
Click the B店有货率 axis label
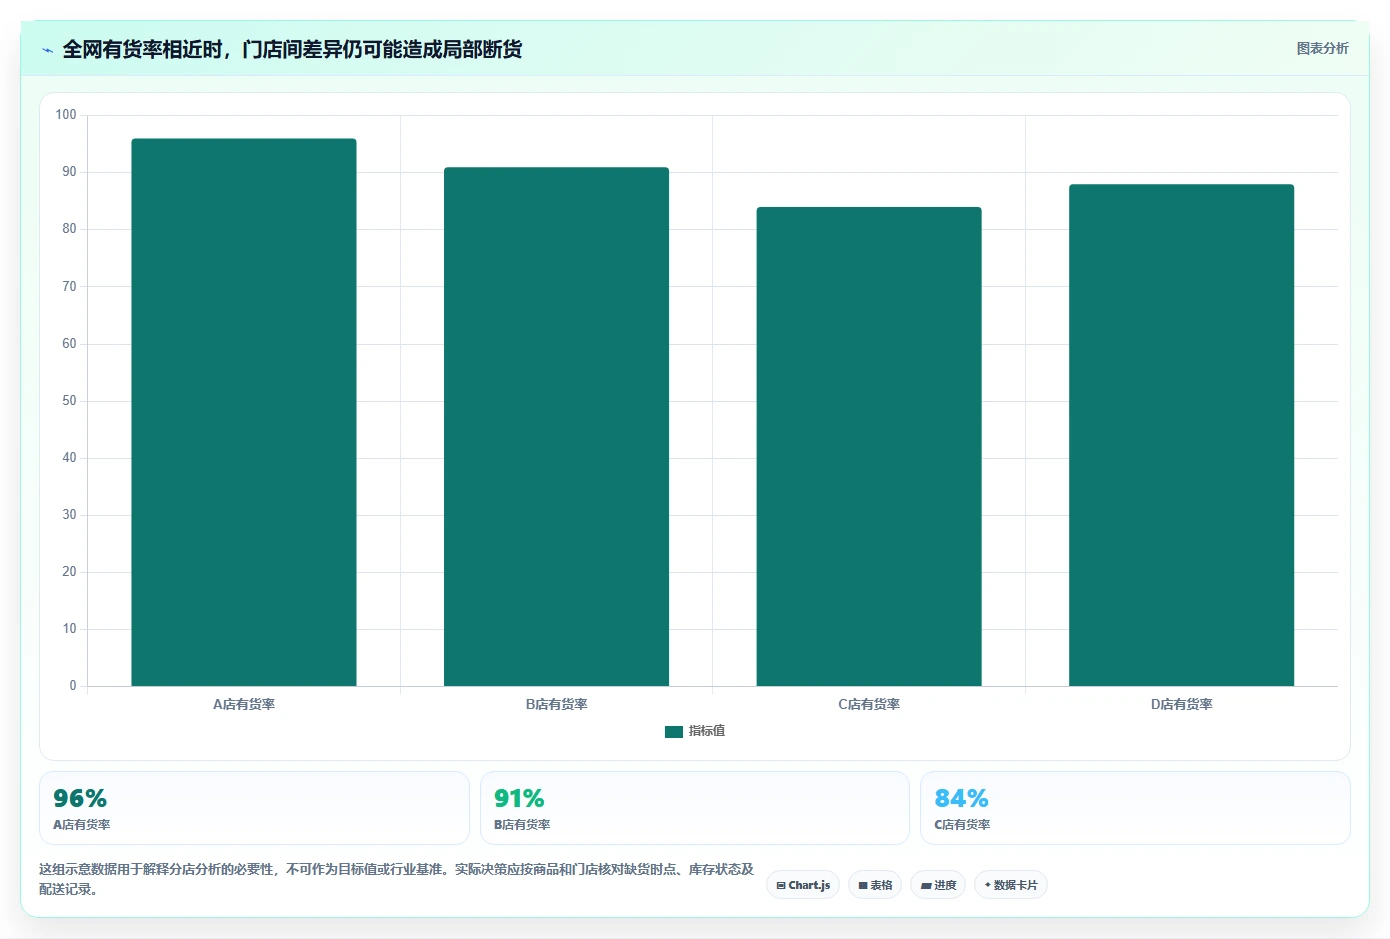click(556, 704)
